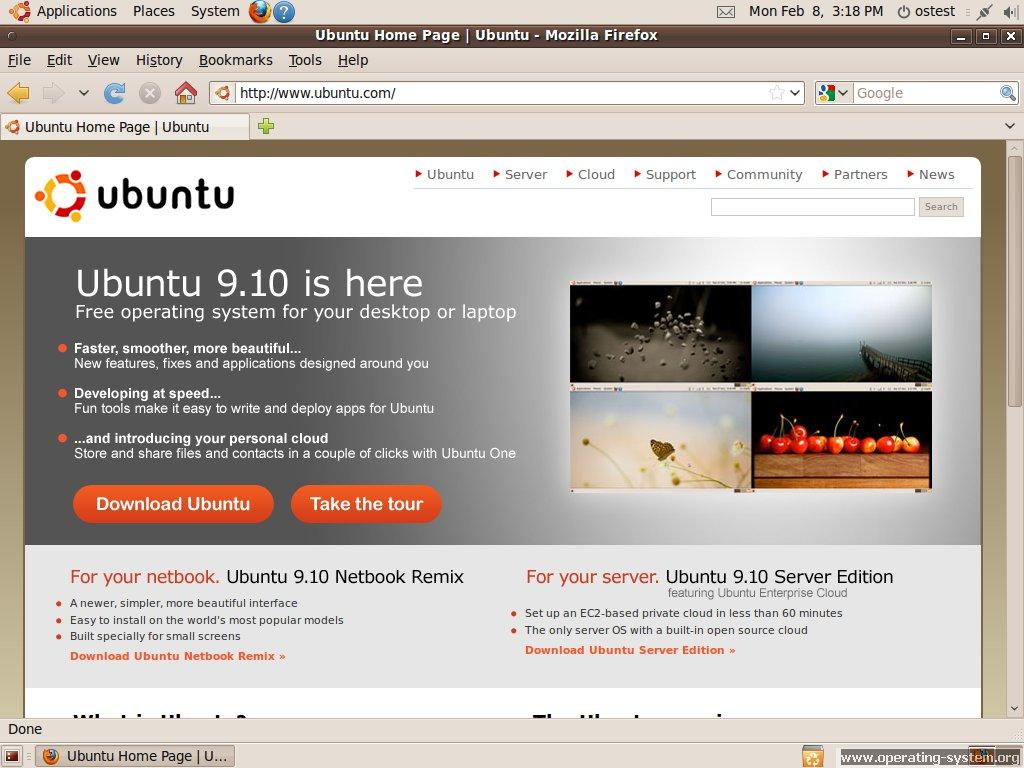
Task: Click the Take the tour button
Action: coord(366,504)
